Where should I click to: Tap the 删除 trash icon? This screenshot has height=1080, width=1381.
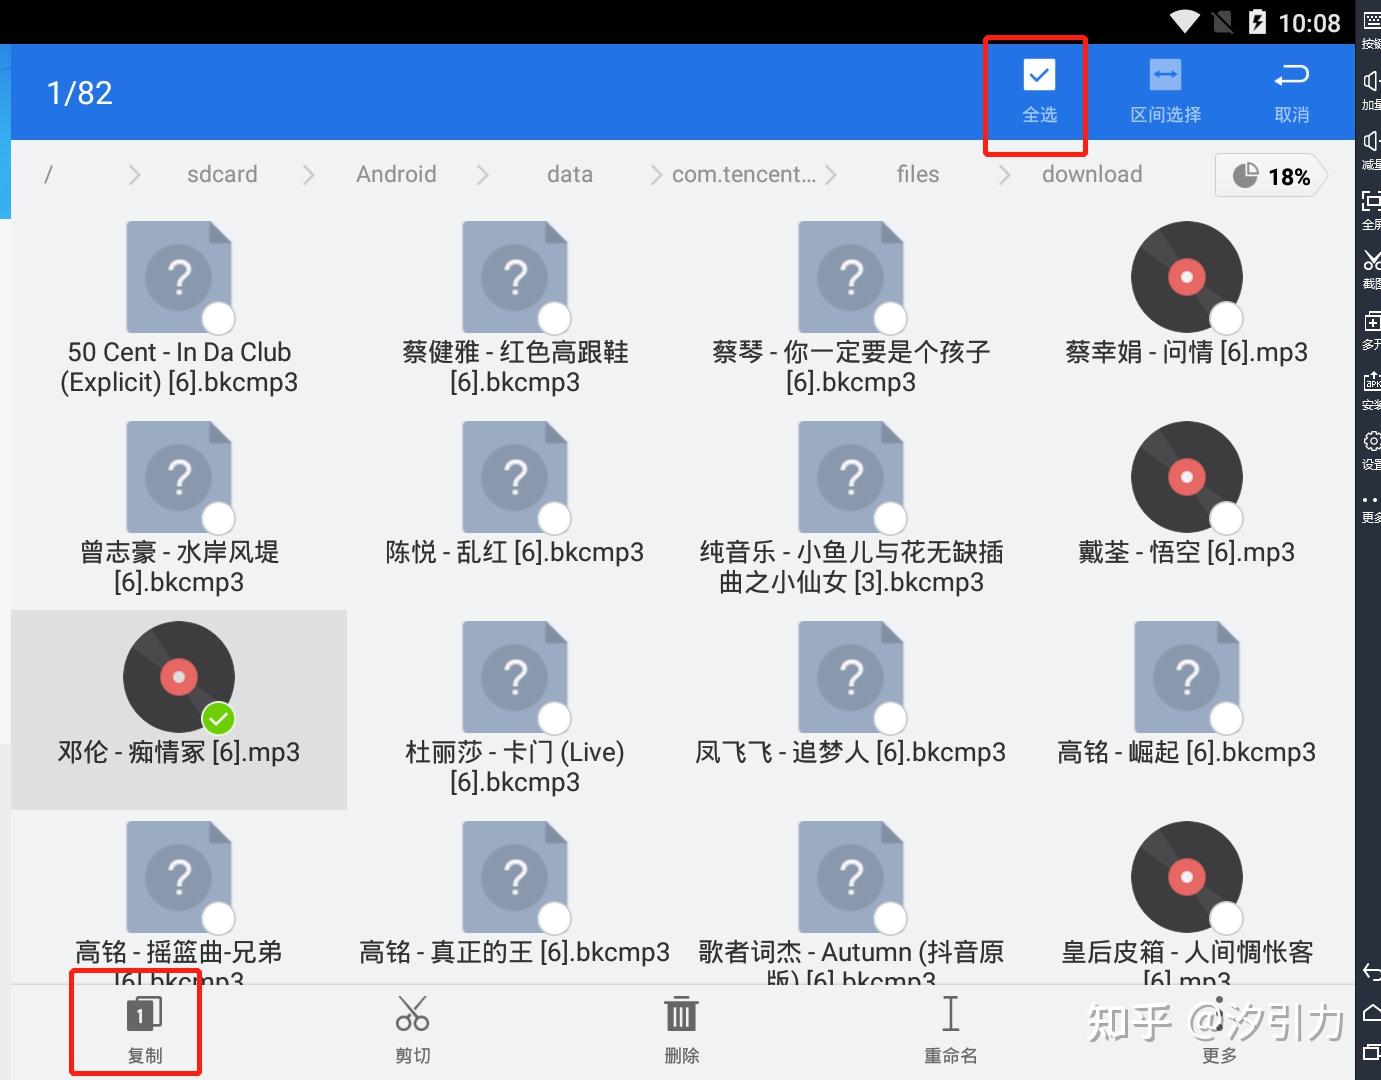(x=681, y=1014)
